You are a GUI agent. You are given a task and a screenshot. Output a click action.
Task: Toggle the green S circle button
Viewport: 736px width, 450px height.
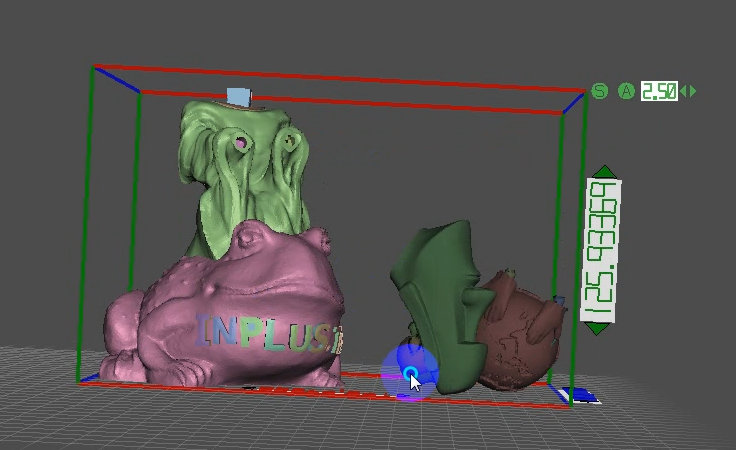coord(599,91)
